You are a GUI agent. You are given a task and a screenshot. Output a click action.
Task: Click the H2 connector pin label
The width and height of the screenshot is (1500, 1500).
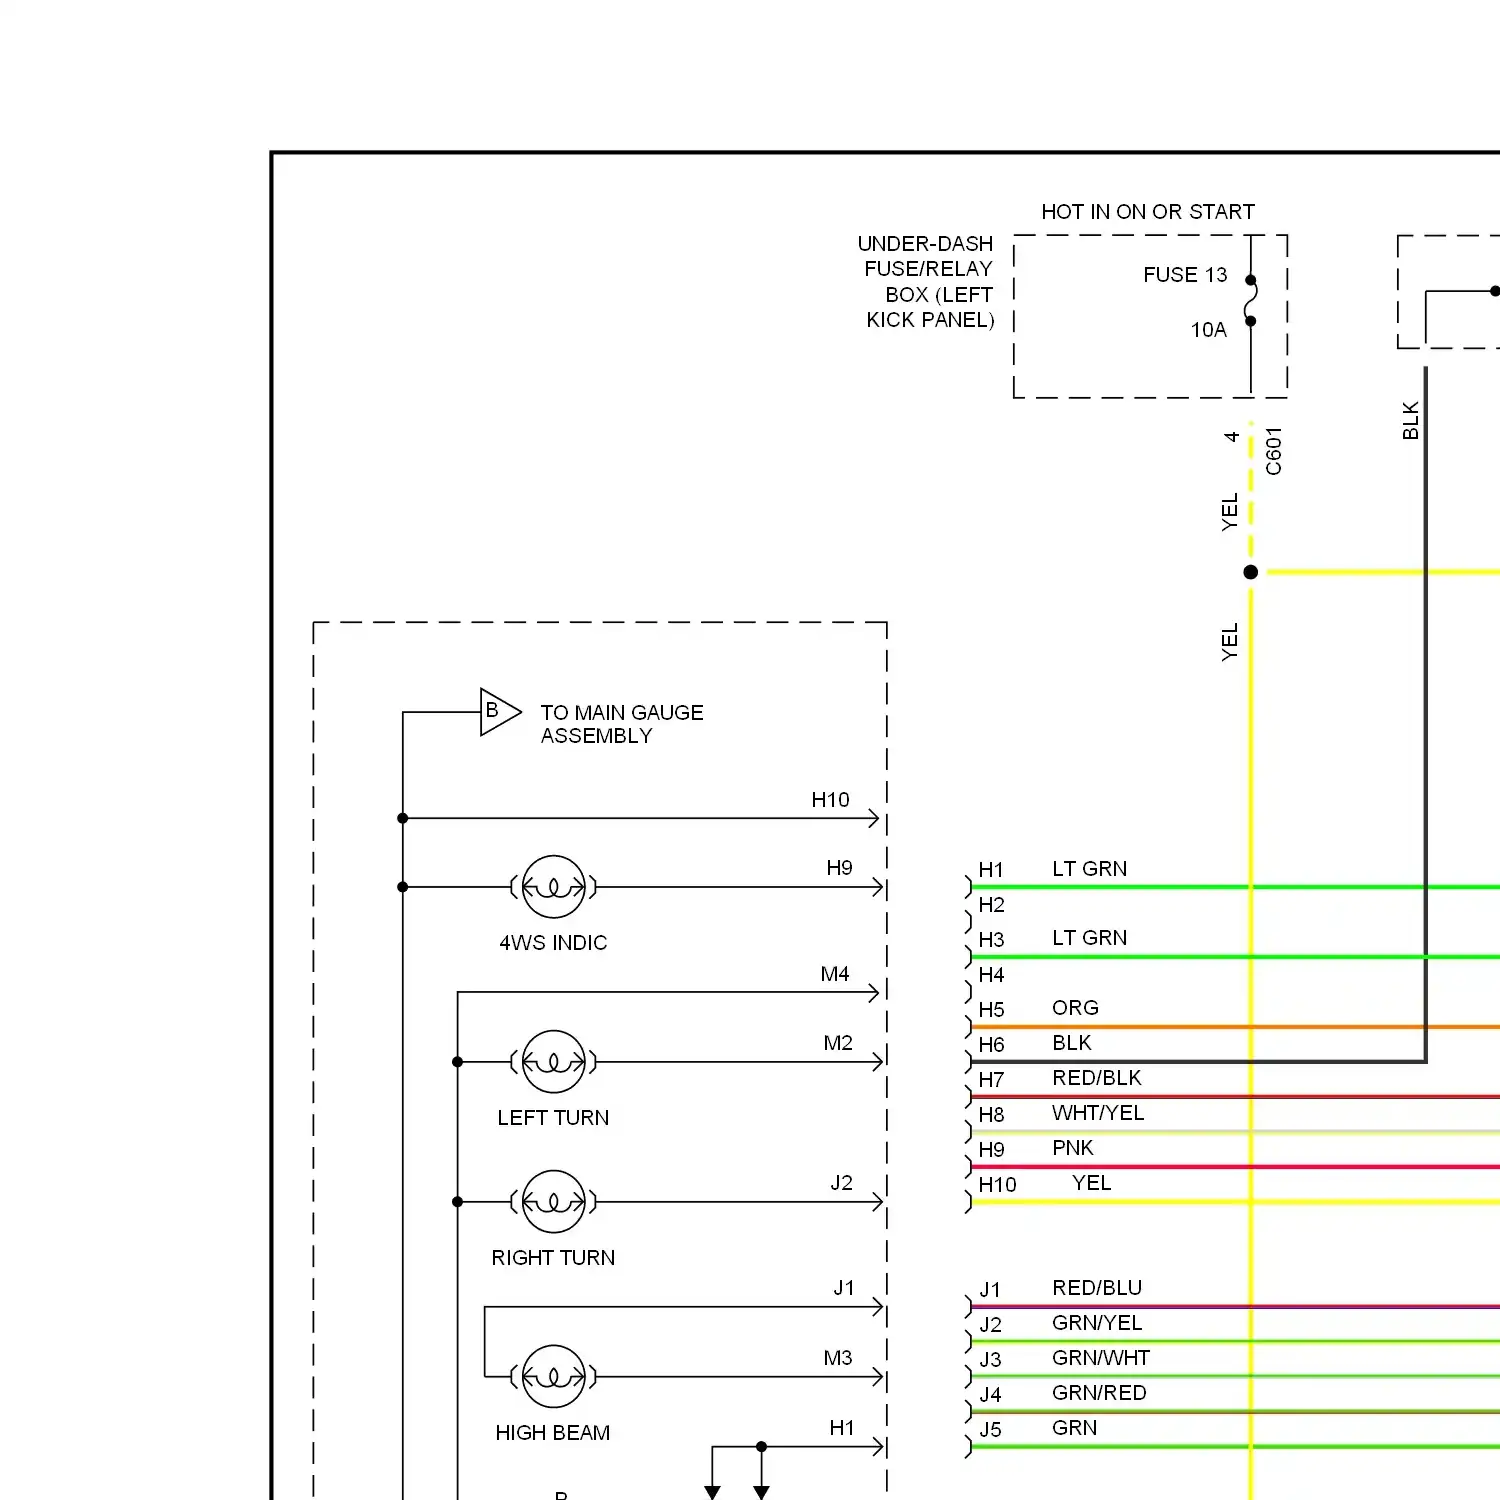pyautogui.click(x=991, y=905)
